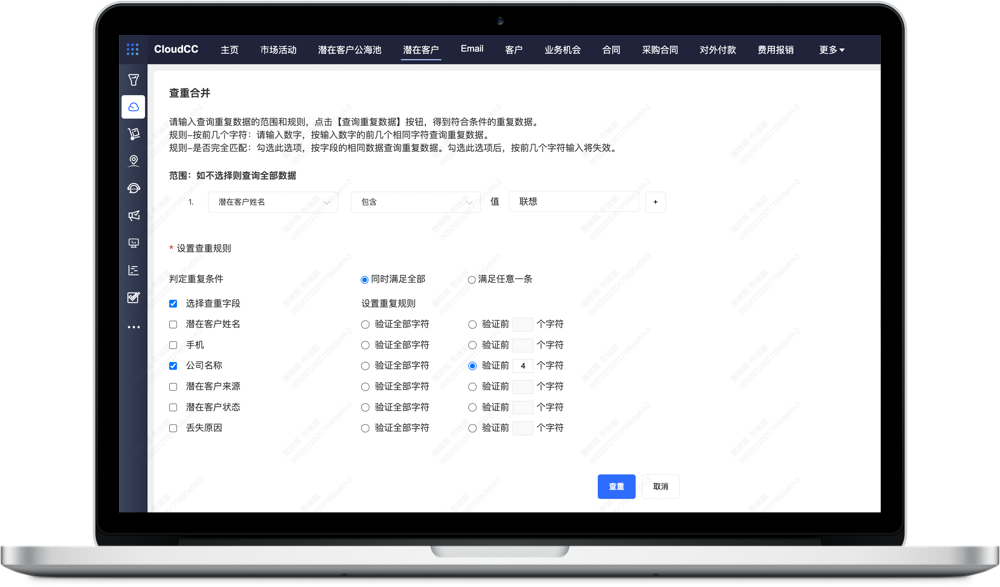
Task: Click the megaphone icon in sidebar
Action: (133, 215)
